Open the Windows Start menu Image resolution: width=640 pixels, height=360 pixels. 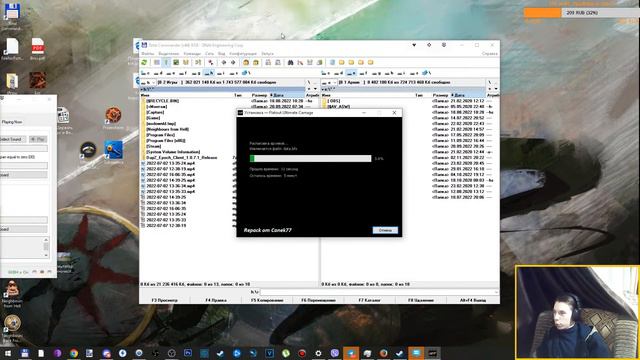(8, 353)
